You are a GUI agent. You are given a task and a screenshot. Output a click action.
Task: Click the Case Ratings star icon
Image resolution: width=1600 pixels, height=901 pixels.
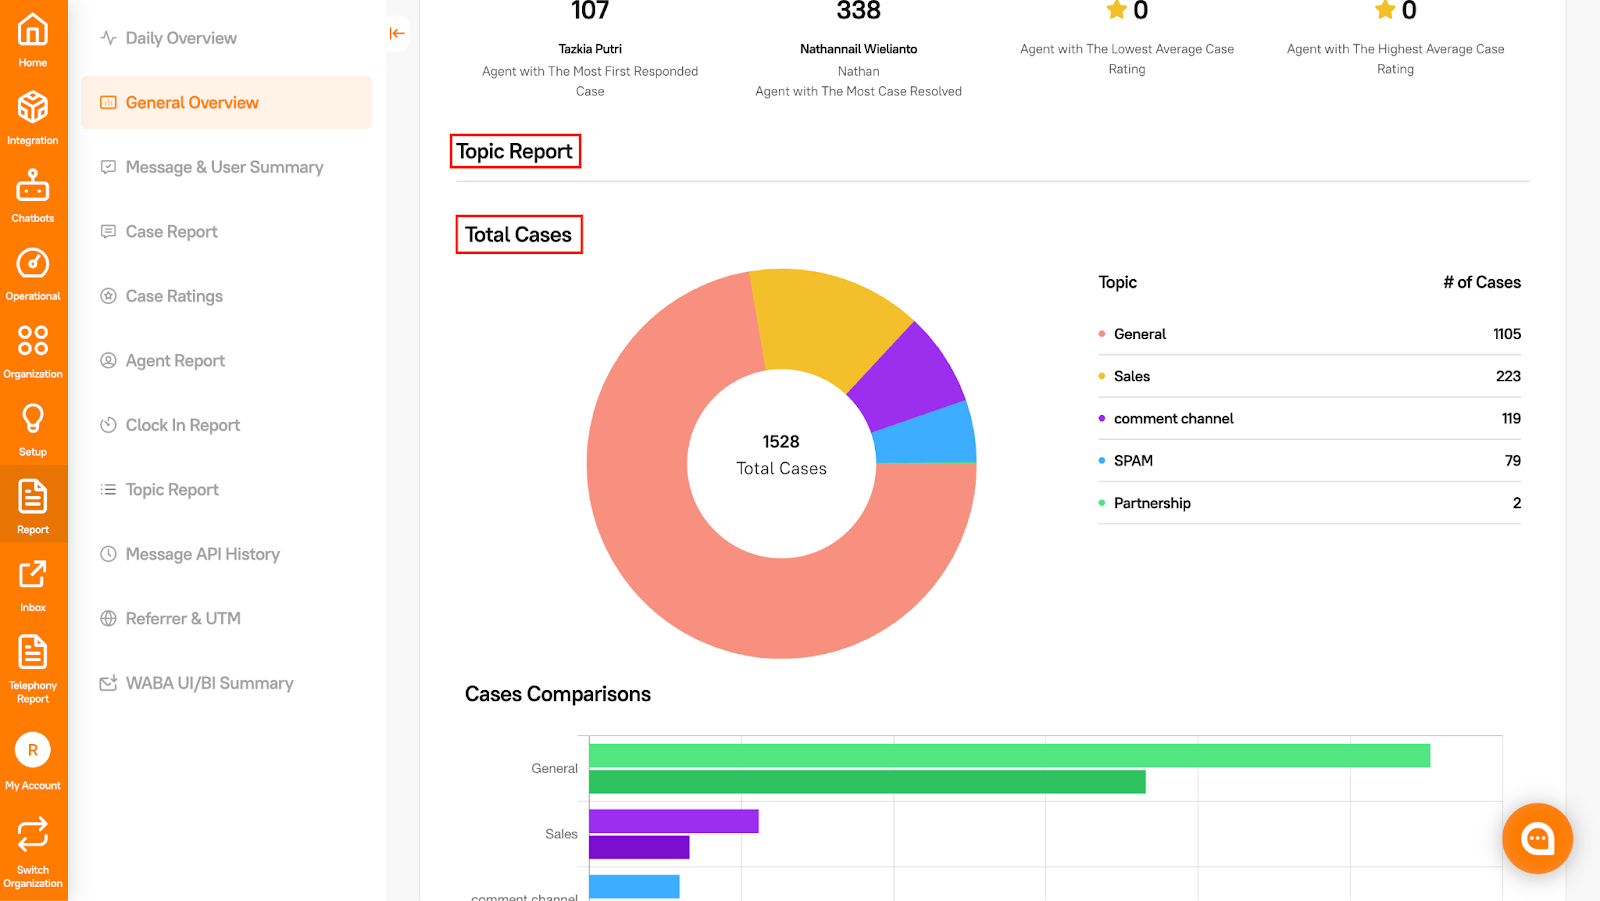click(x=108, y=296)
